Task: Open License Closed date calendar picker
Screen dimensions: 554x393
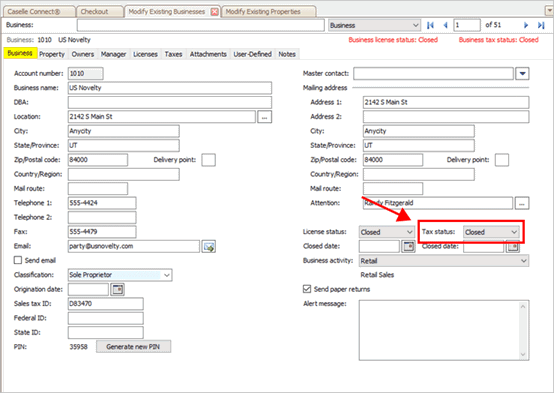Action: (x=408, y=246)
